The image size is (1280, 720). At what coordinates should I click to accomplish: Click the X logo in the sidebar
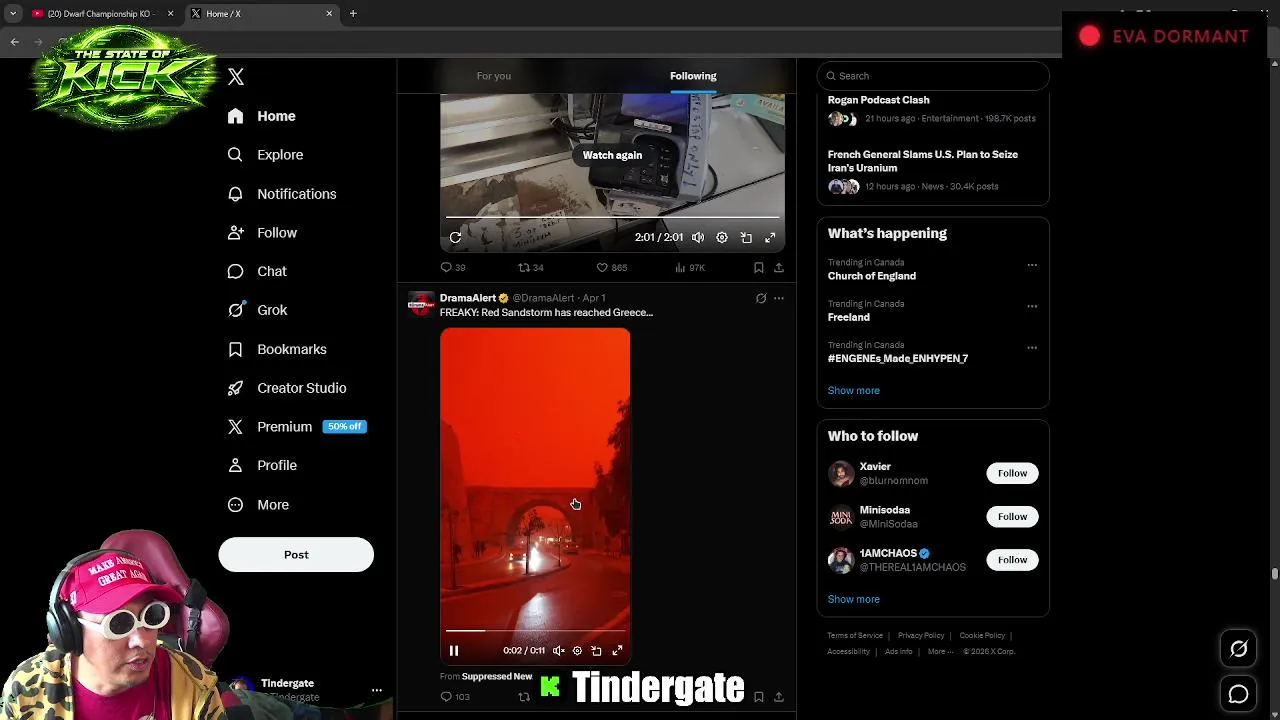[236, 77]
